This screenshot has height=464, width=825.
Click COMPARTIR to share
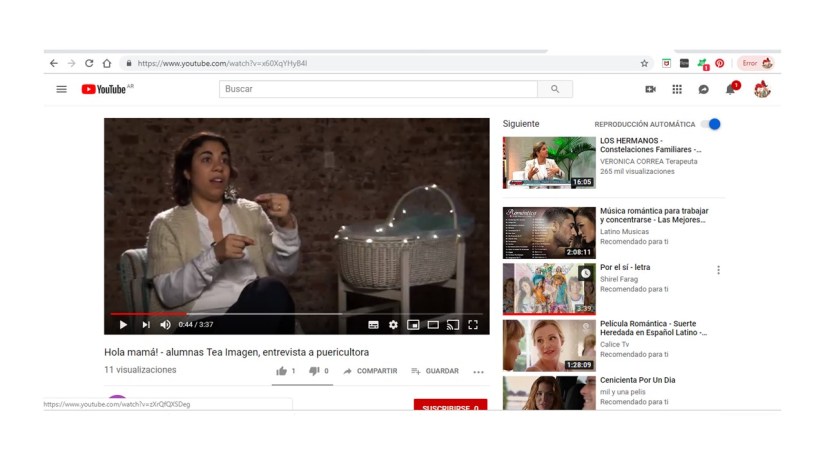pos(370,371)
